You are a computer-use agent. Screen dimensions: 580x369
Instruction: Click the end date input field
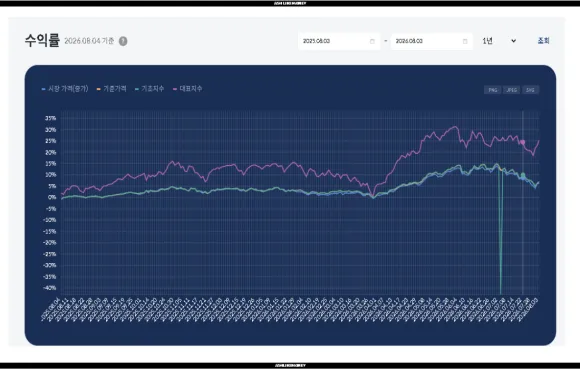pos(432,41)
